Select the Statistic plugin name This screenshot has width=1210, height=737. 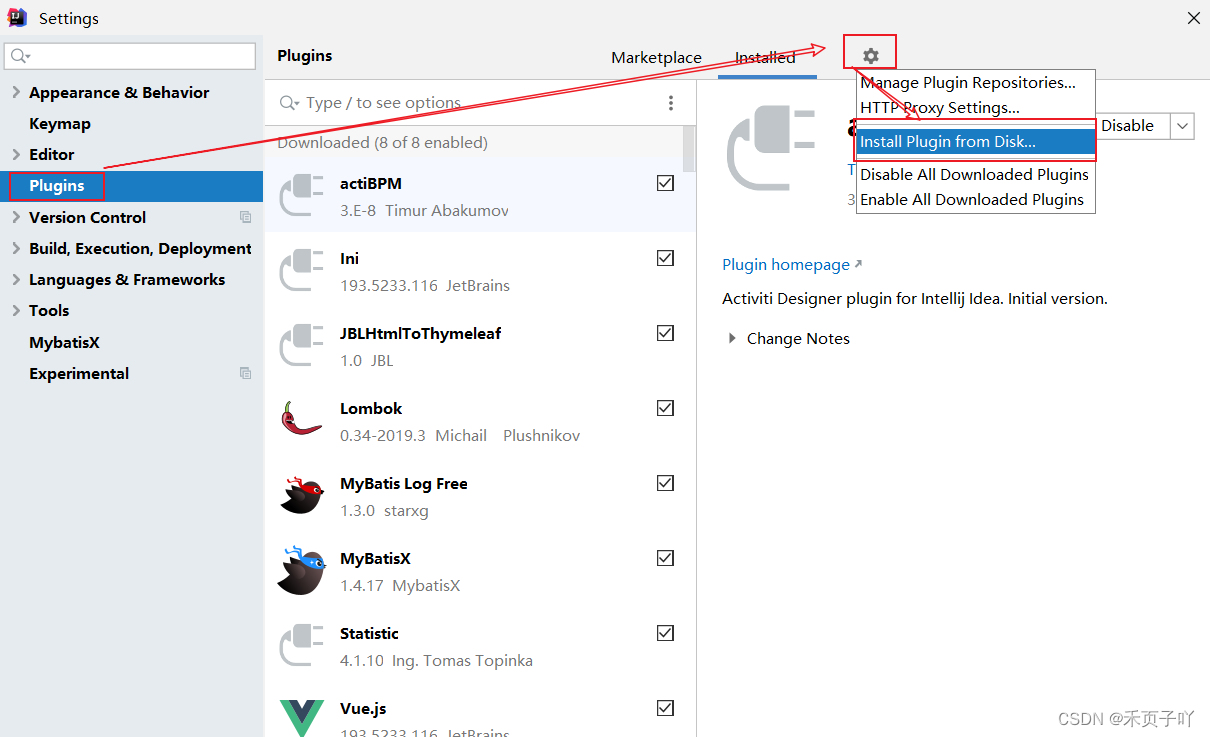tap(369, 633)
